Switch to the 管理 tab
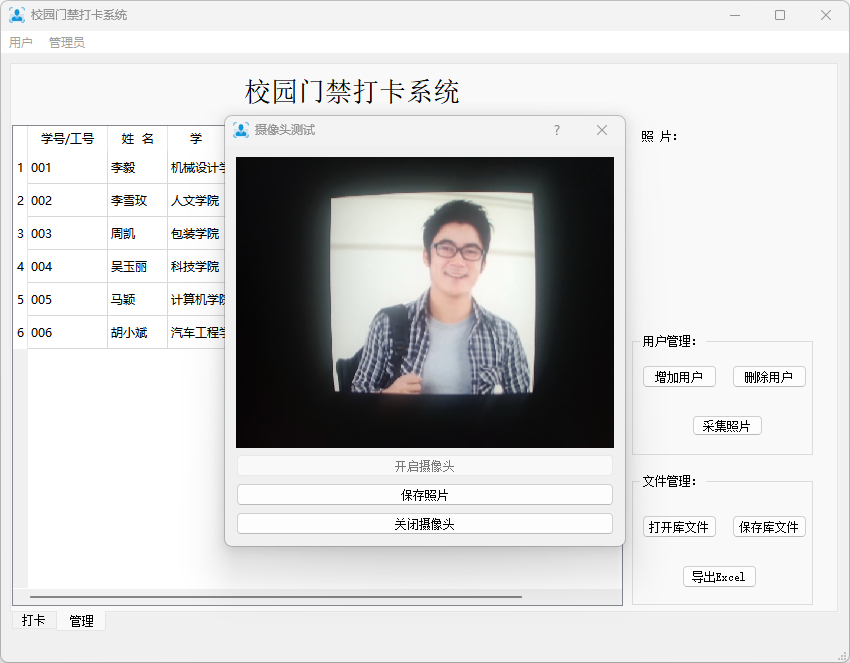This screenshot has width=850, height=663. click(81, 621)
